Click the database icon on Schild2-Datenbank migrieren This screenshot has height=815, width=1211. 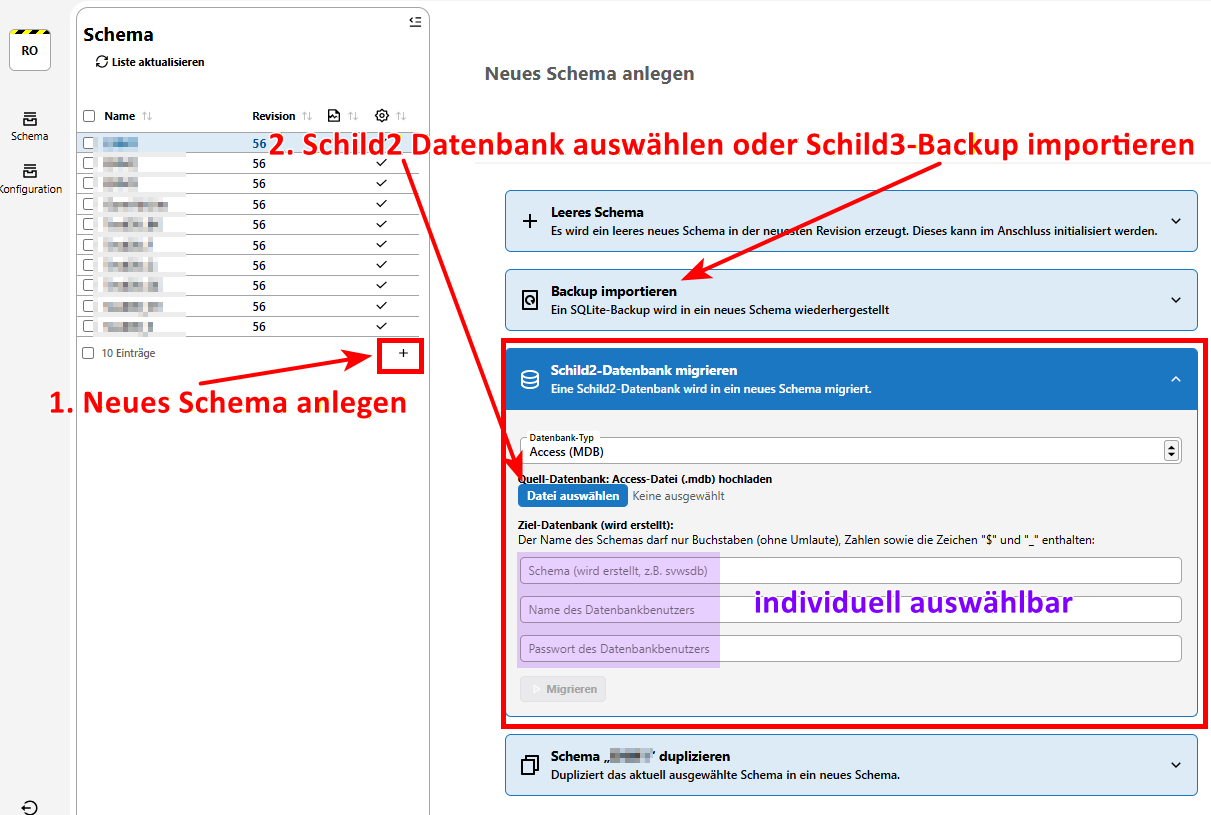530,380
